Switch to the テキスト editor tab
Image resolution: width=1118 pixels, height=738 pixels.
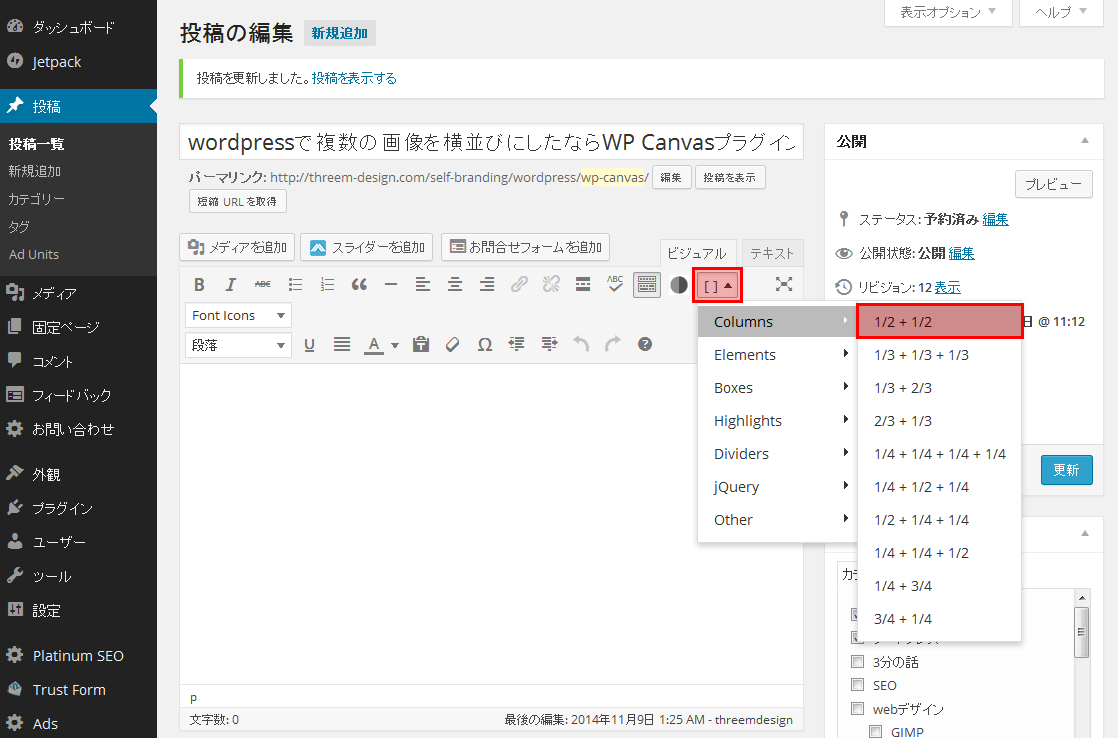(x=772, y=253)
